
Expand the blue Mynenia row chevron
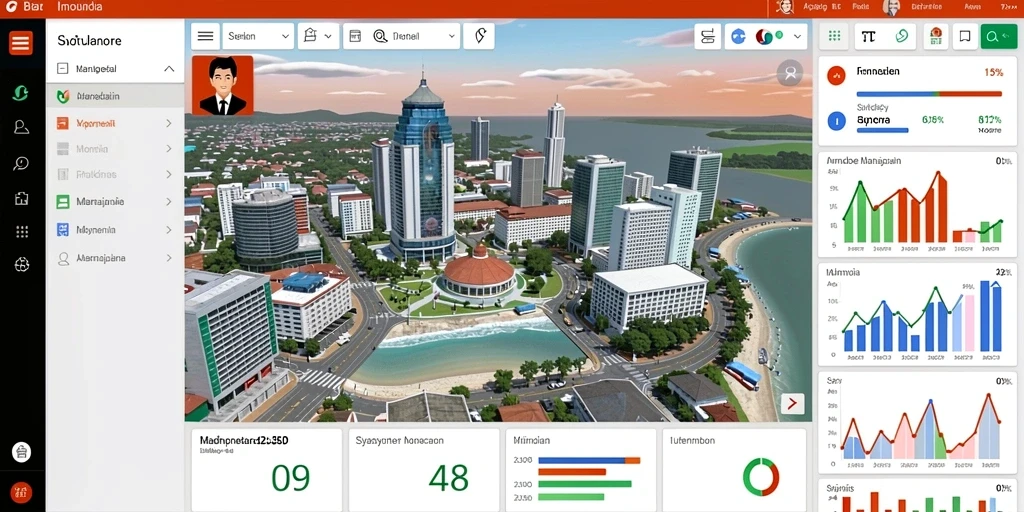coord(169,230)
